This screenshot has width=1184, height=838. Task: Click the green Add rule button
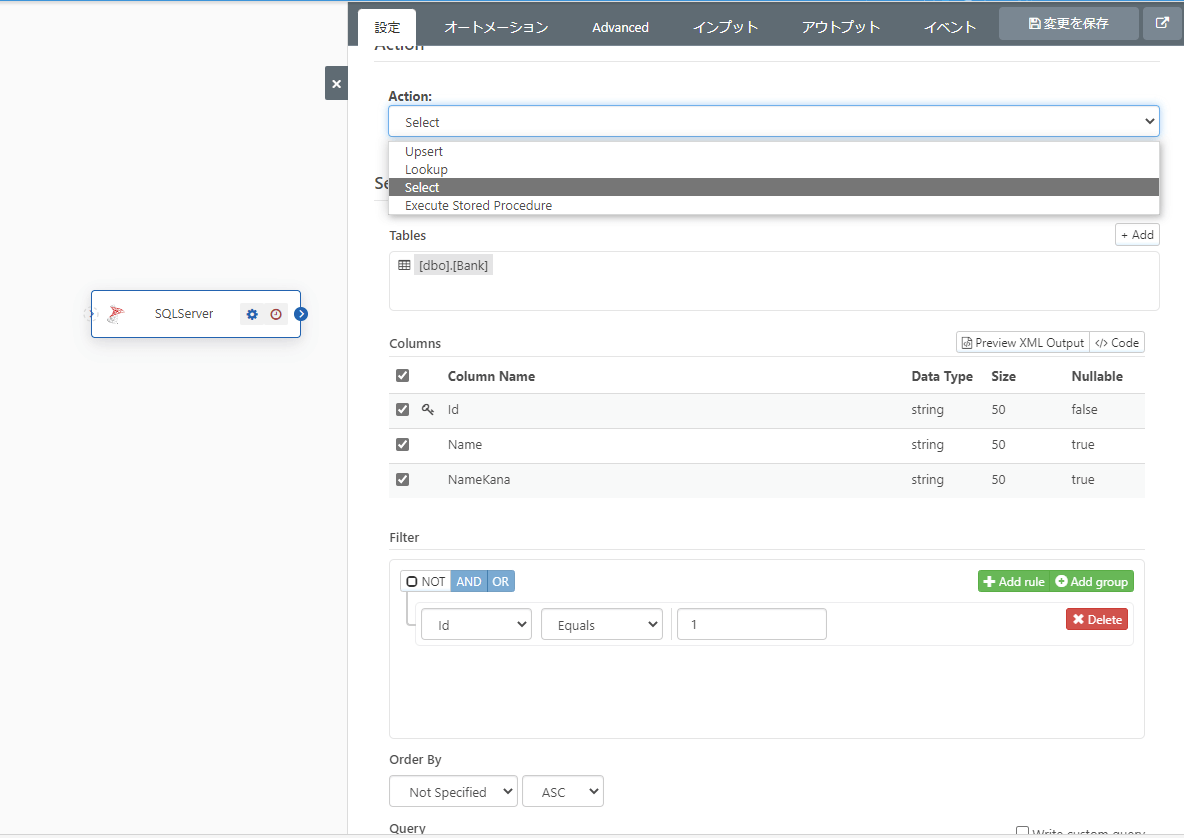coord(1013,582)
